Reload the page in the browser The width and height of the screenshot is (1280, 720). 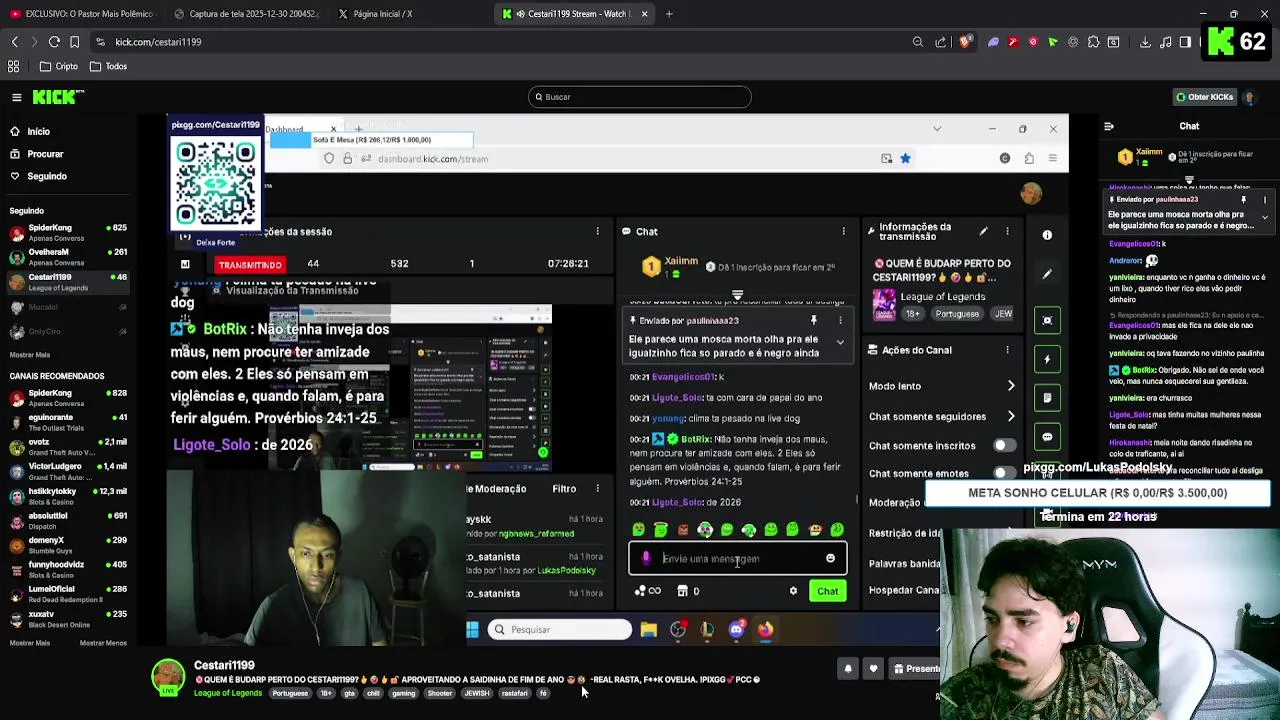[54, 42]
